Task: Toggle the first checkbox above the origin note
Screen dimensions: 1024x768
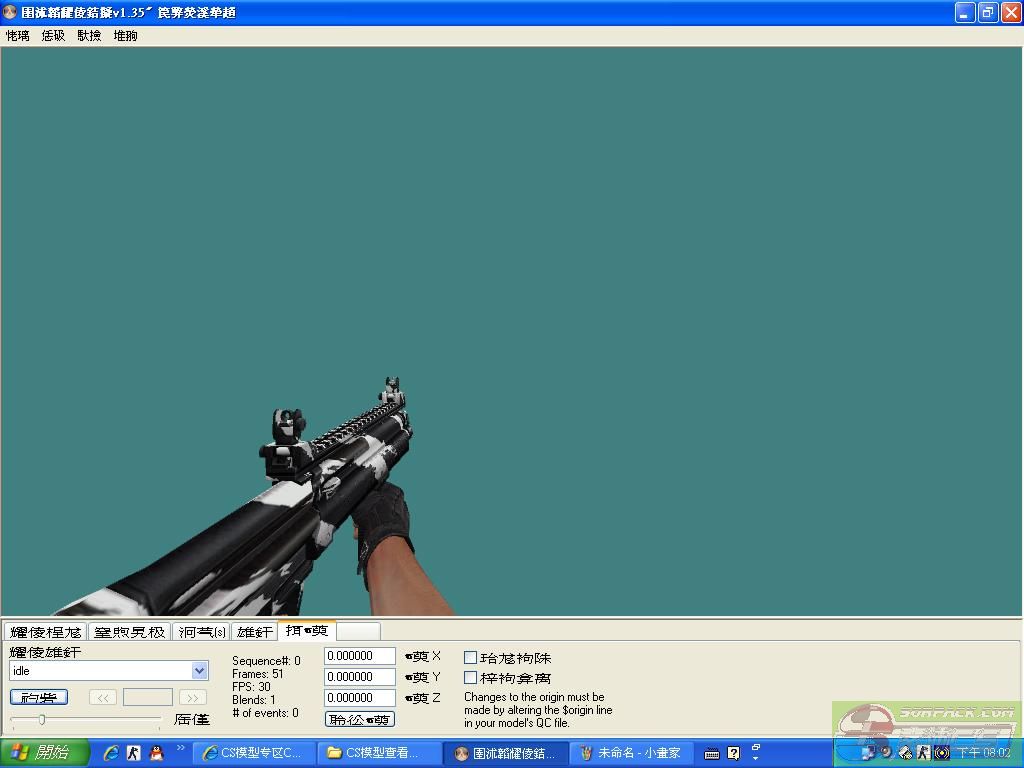Action: tap(470, 658)
